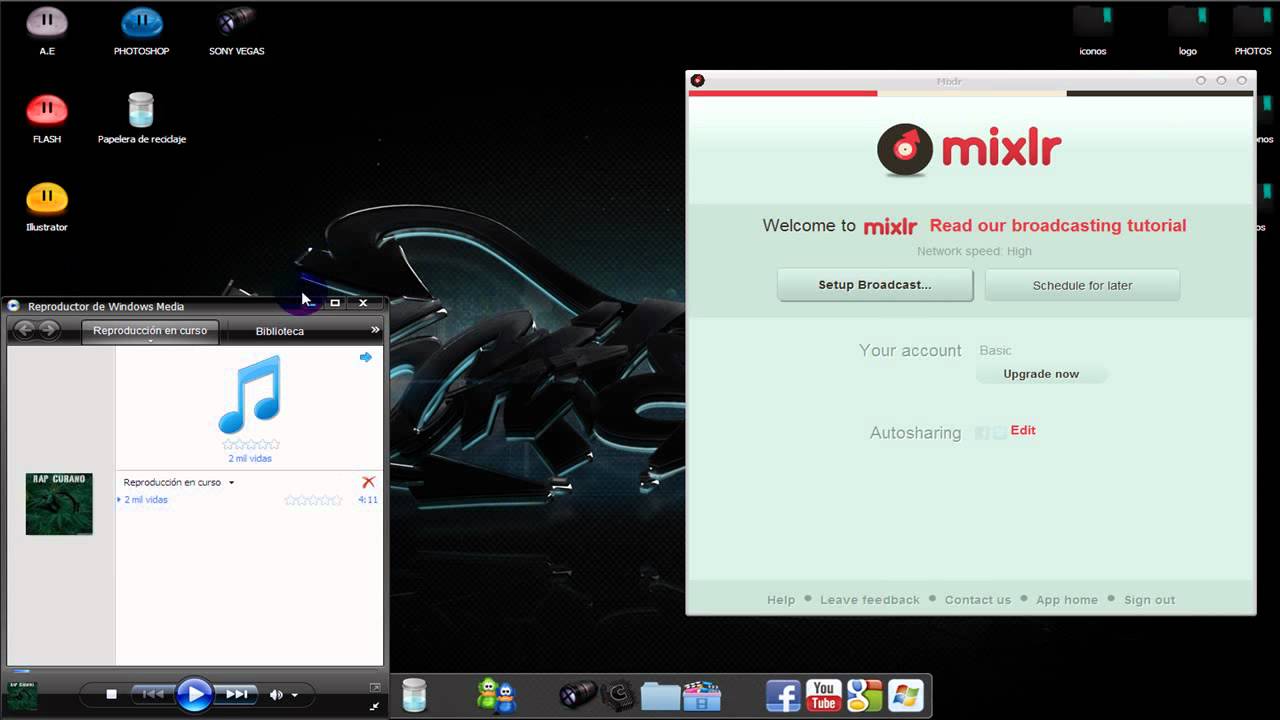Viewport: 1280px width, 720px height.
Task: Click the blue arrow in Media Player
Action: click(x=366, y=357)
